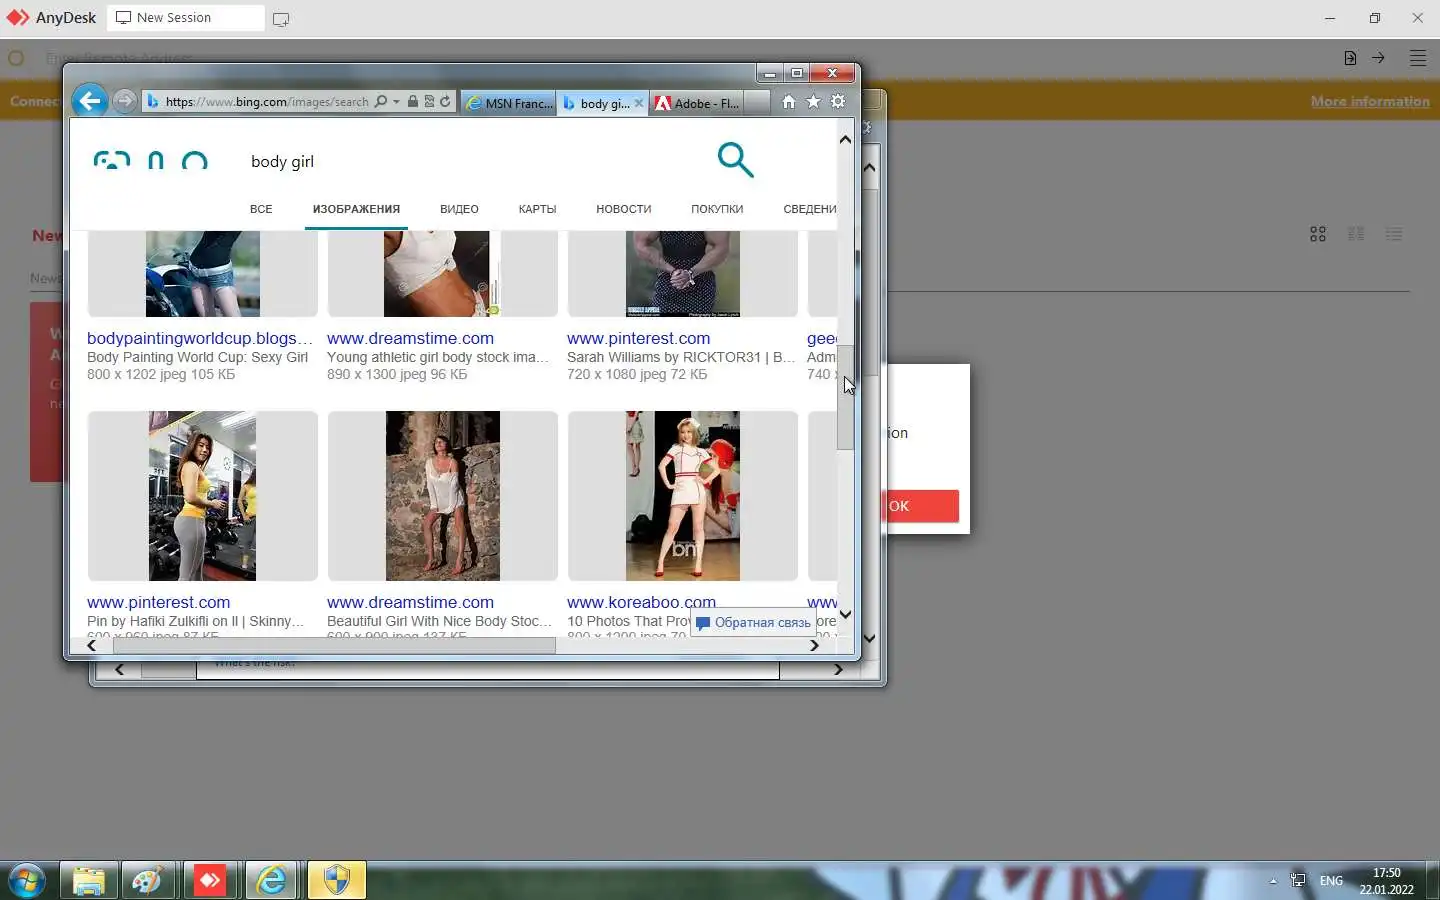This screenshot has width=1440, height=900.
Task: Open the address bar autocomplete dropdown arrow
Action: (396, 102)
